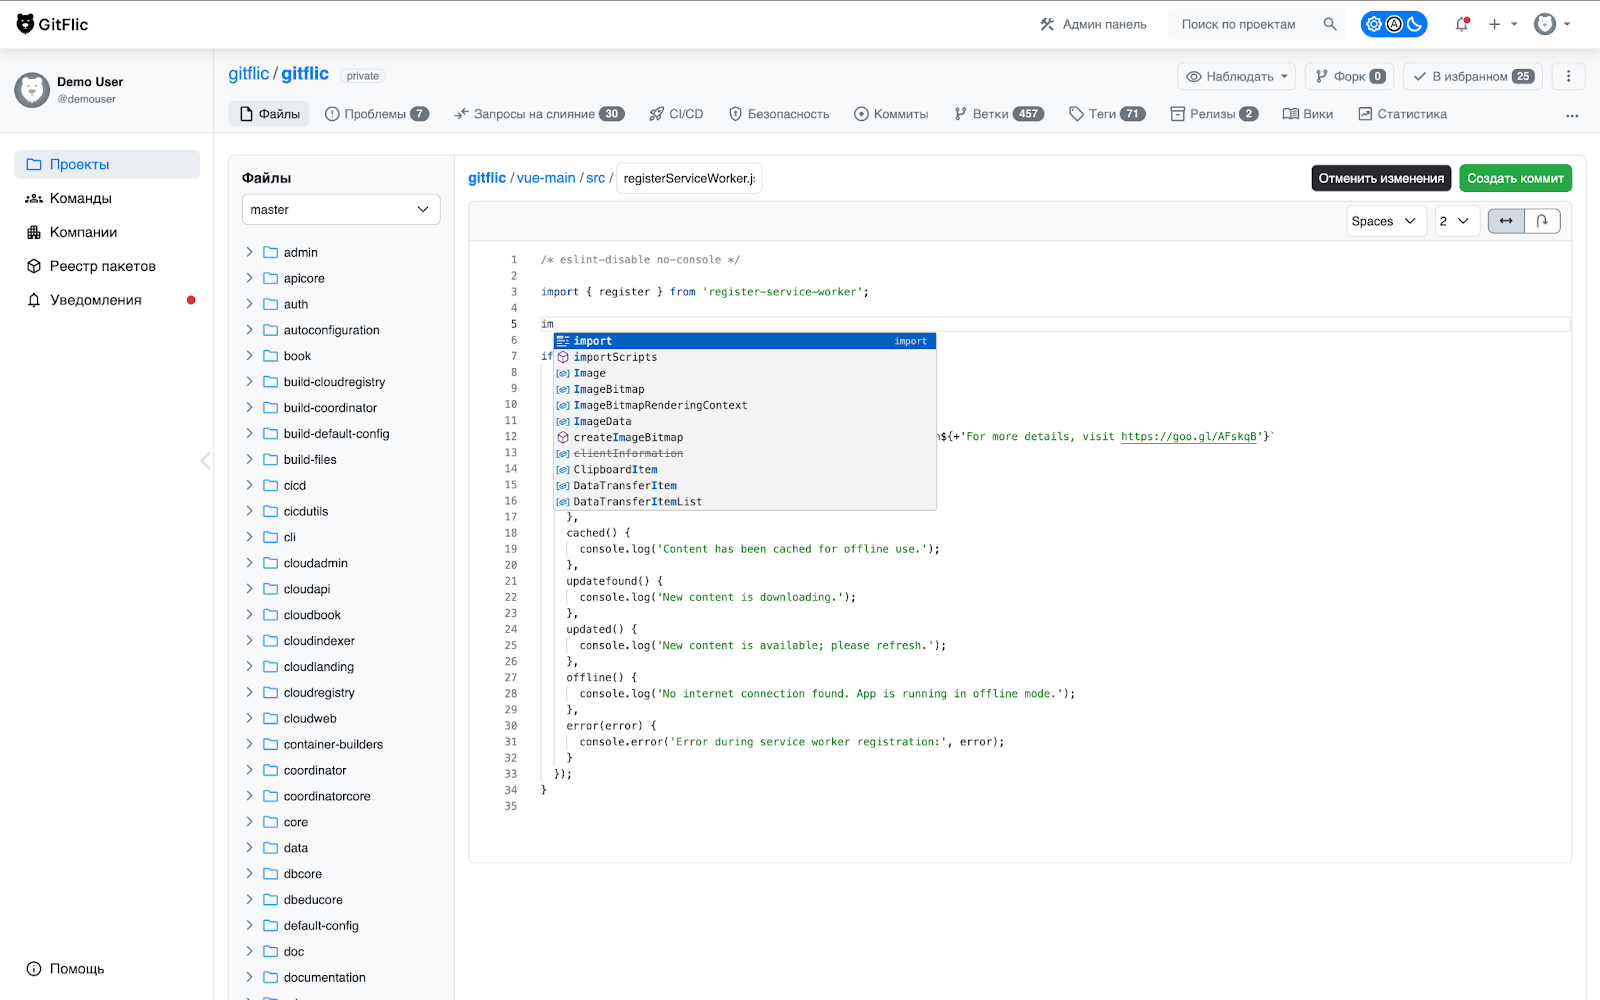Expand the book folder chevron

[250, 356]
